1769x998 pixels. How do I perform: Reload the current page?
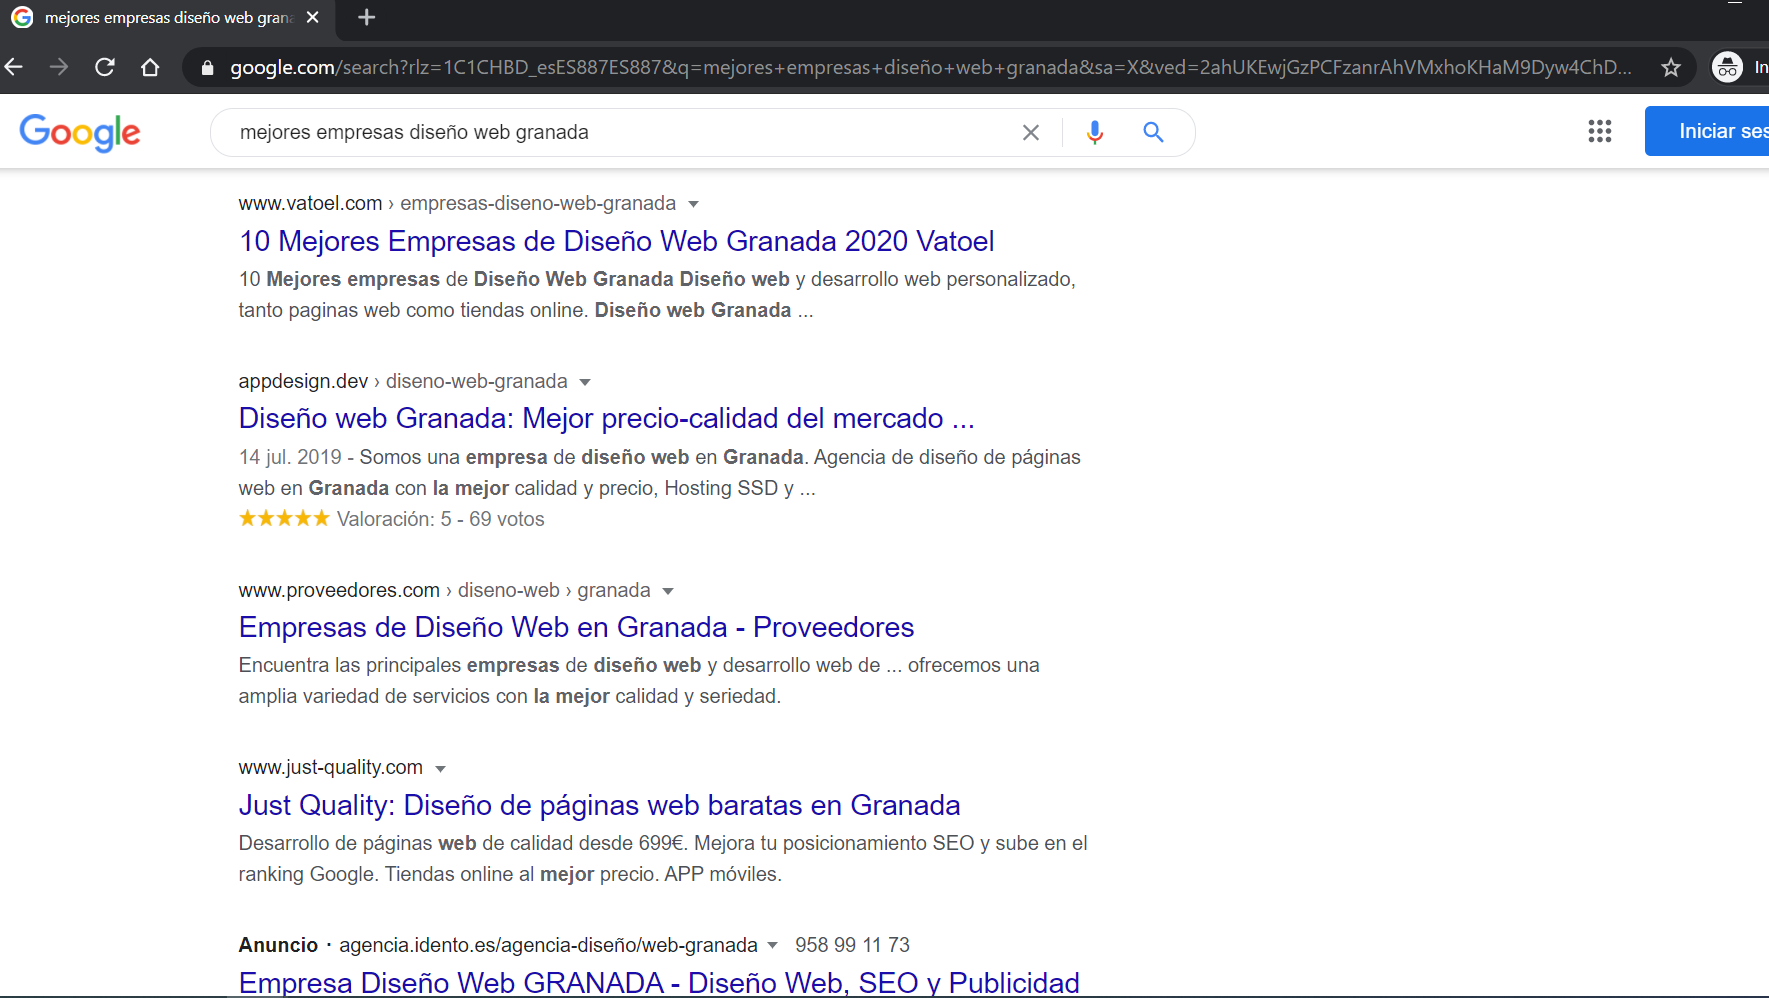tap(104, 66)
